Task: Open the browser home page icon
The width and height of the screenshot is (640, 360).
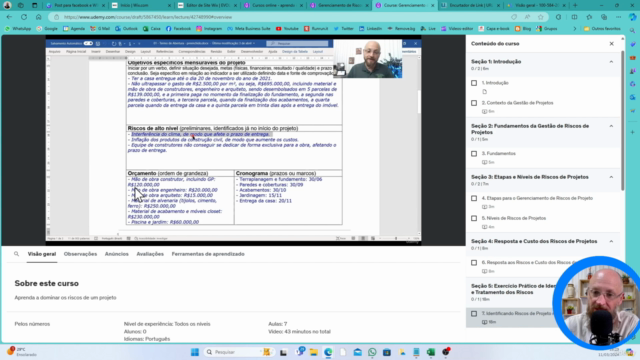Action: coord(39,17)
